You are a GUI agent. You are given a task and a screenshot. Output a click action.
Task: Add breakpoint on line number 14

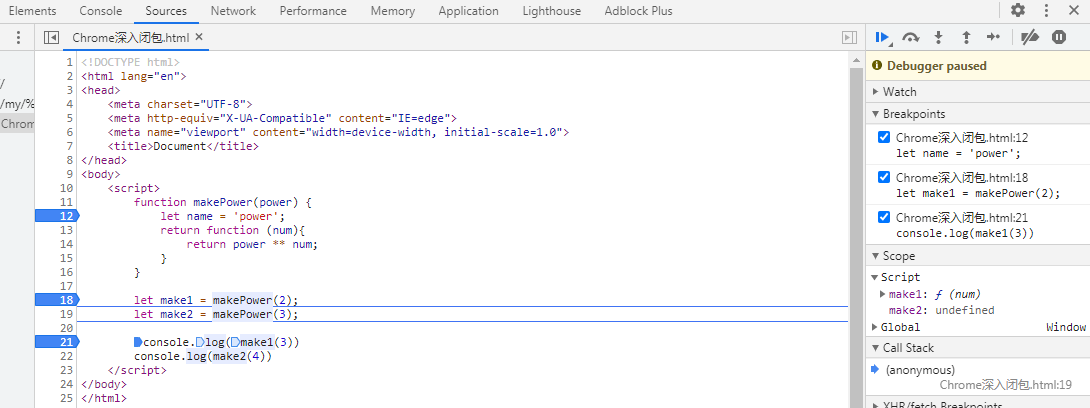click(x=66, y=244)
